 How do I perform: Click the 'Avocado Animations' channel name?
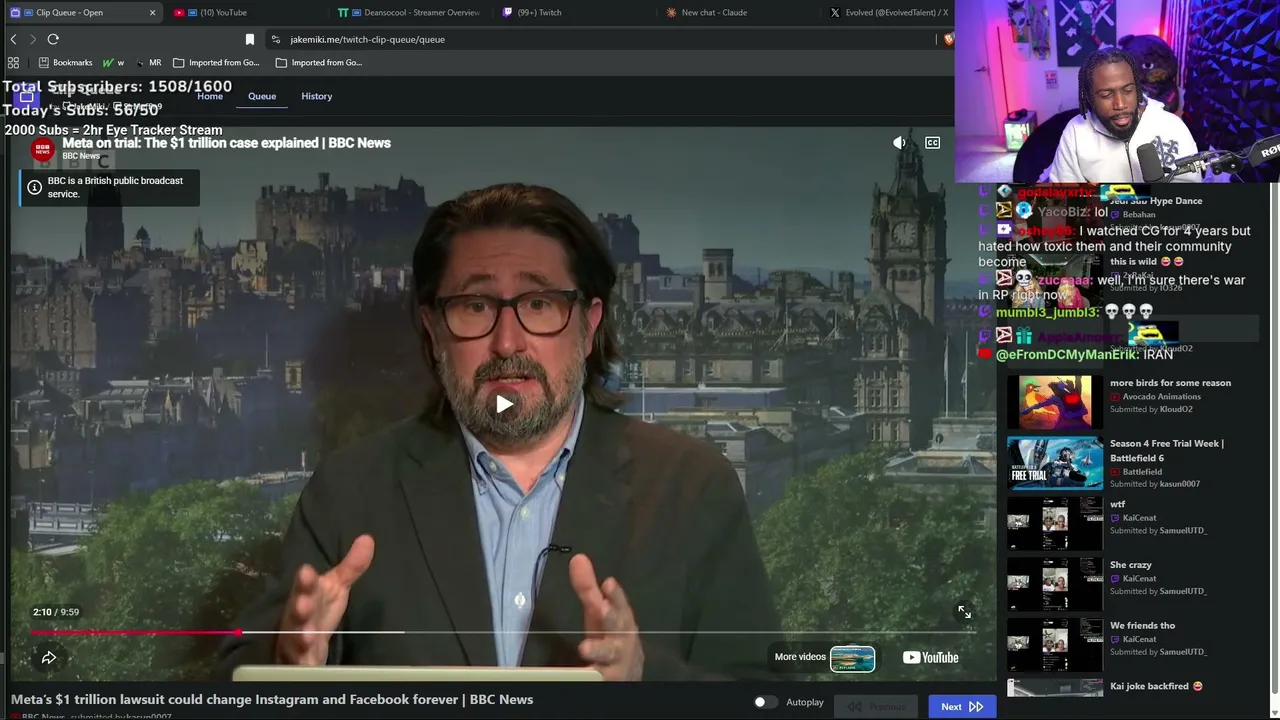1161,397
